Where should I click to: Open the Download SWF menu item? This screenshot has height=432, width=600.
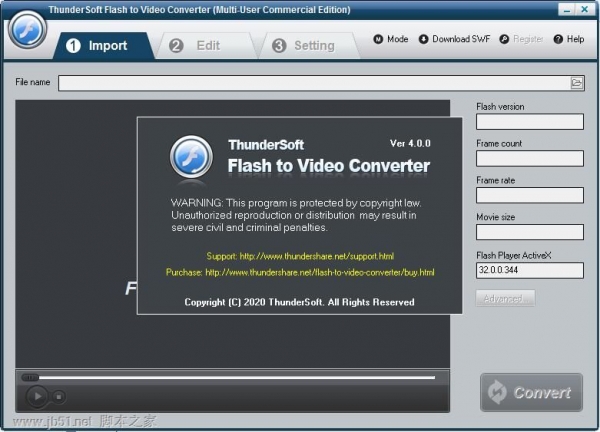coord(454,39)
